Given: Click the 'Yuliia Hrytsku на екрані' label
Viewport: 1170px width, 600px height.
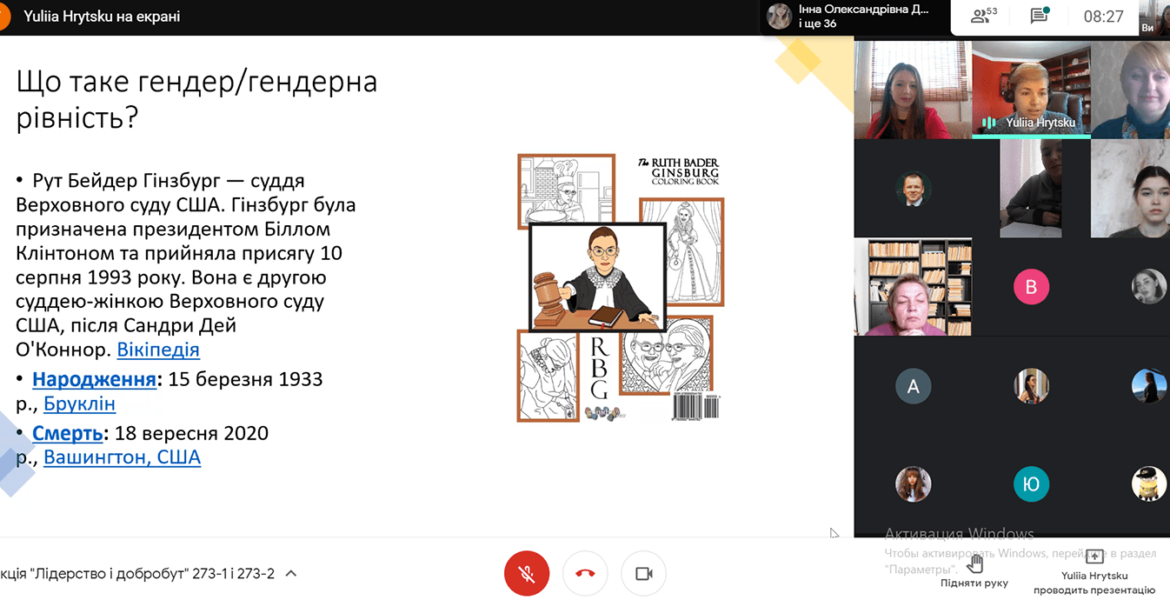Looking at the screenshot, I should (x=101, y=16).
